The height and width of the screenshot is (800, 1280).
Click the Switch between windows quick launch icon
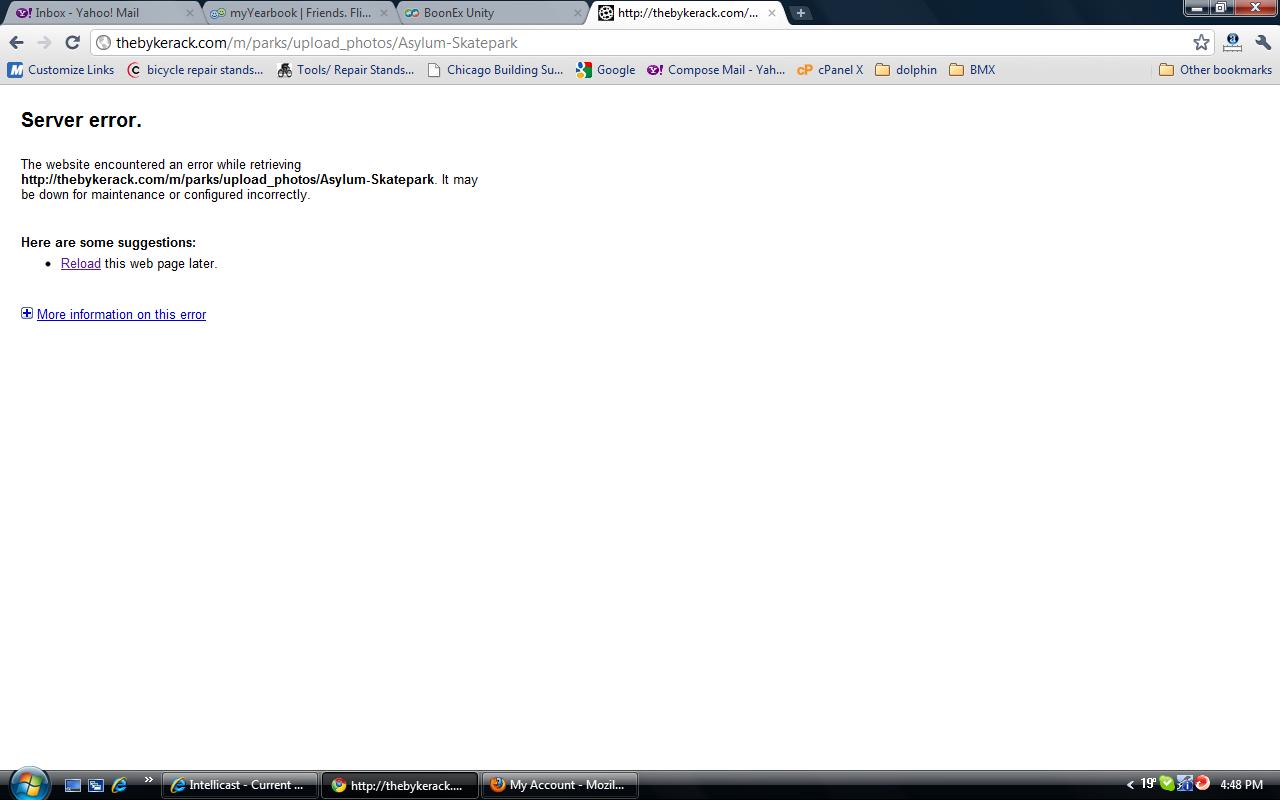pos(96,785)
